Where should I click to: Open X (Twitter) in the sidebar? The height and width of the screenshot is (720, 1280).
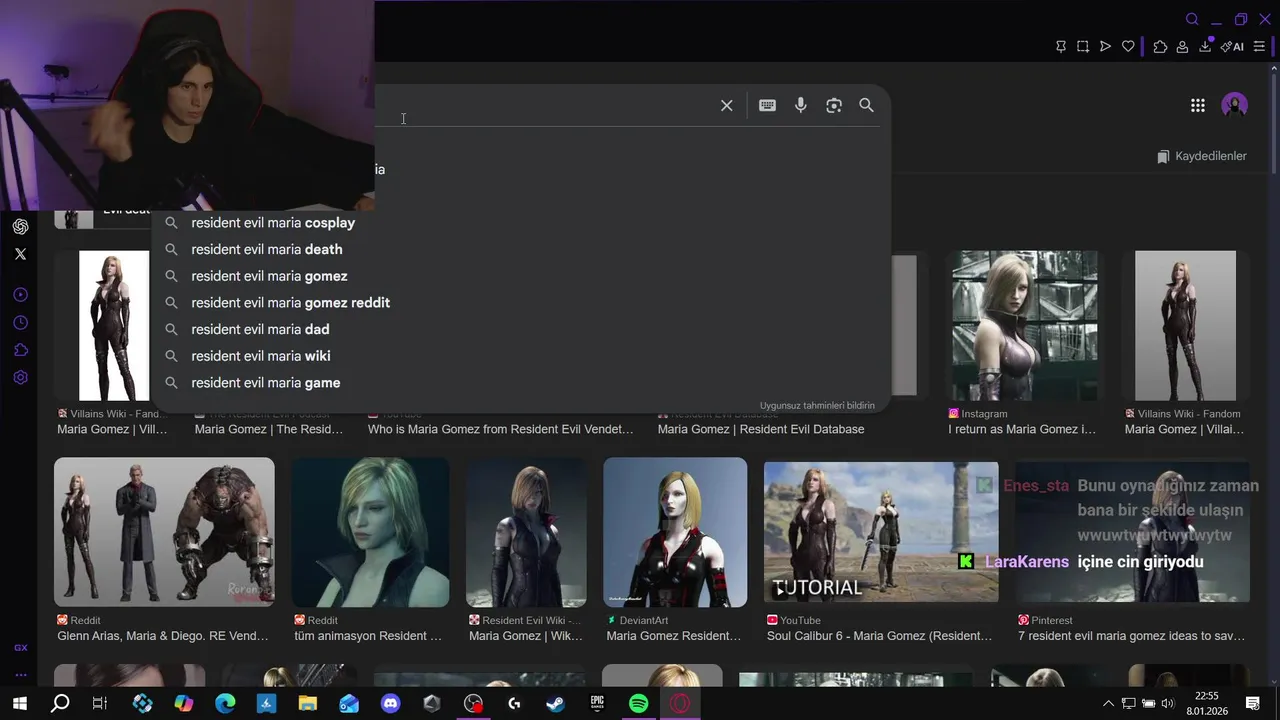pos(20,254)
